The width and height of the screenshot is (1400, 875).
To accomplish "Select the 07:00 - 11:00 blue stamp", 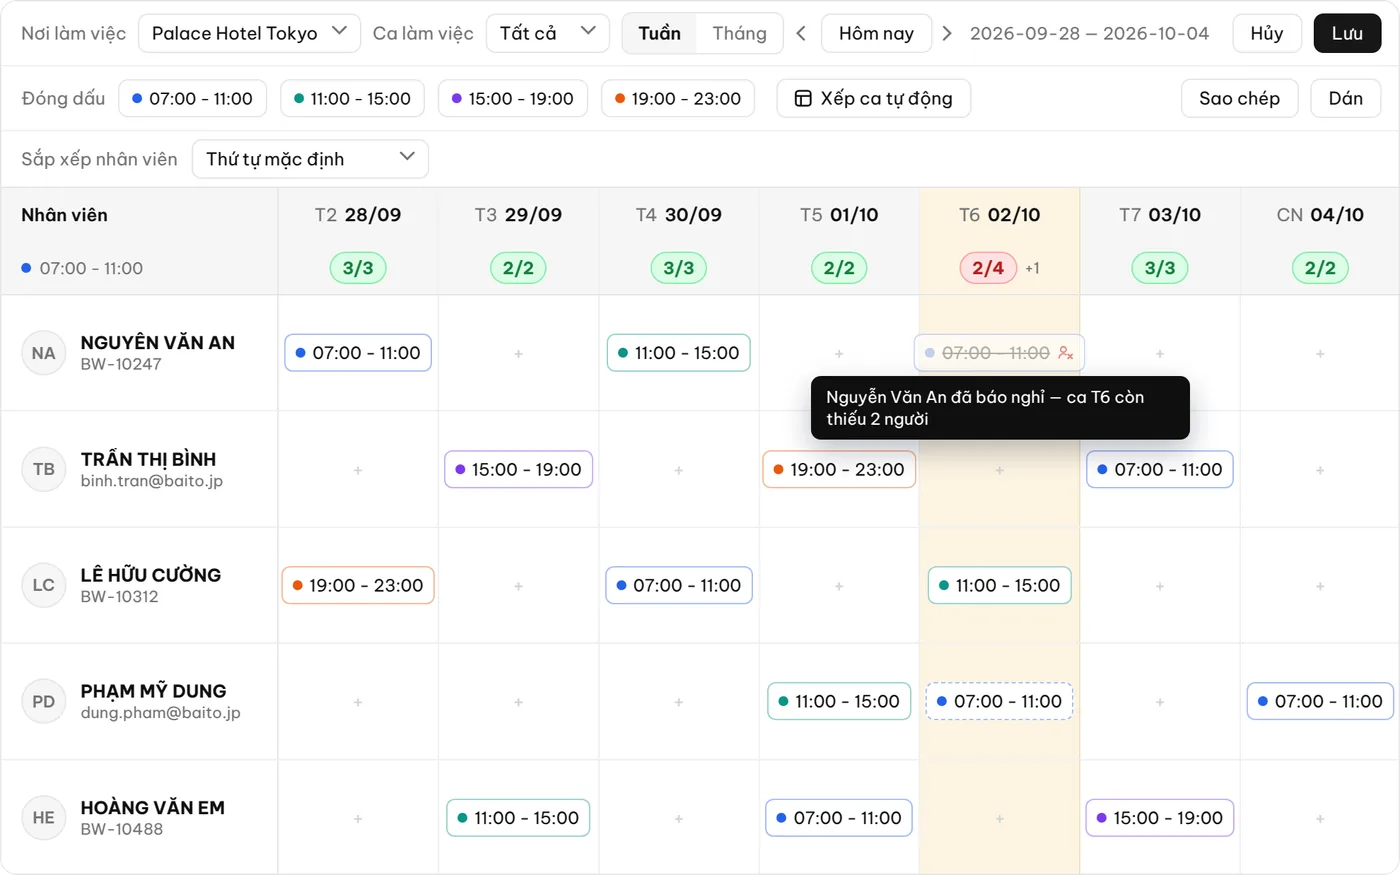I will point(193,98).
